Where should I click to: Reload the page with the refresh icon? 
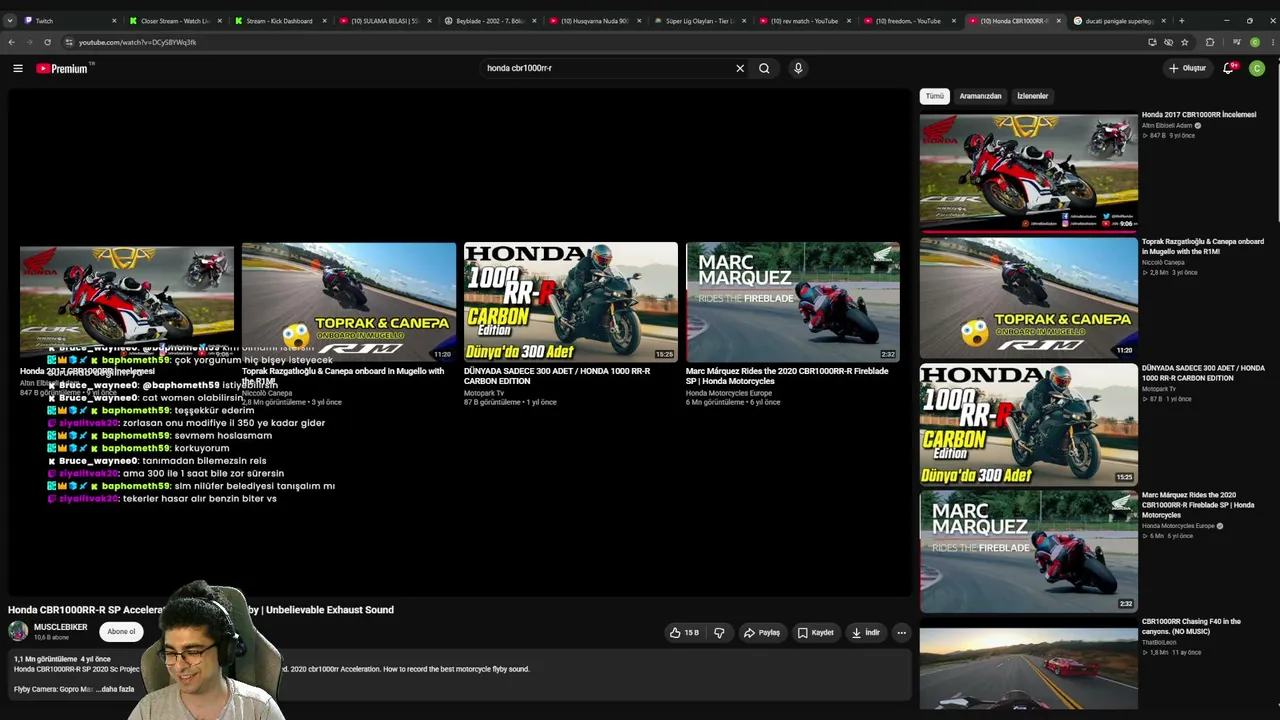47,42
